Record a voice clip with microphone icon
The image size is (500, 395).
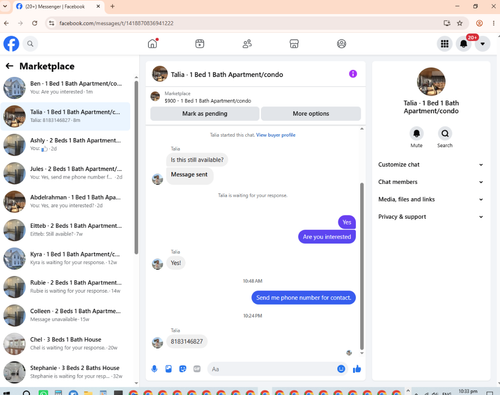(154, 369)
